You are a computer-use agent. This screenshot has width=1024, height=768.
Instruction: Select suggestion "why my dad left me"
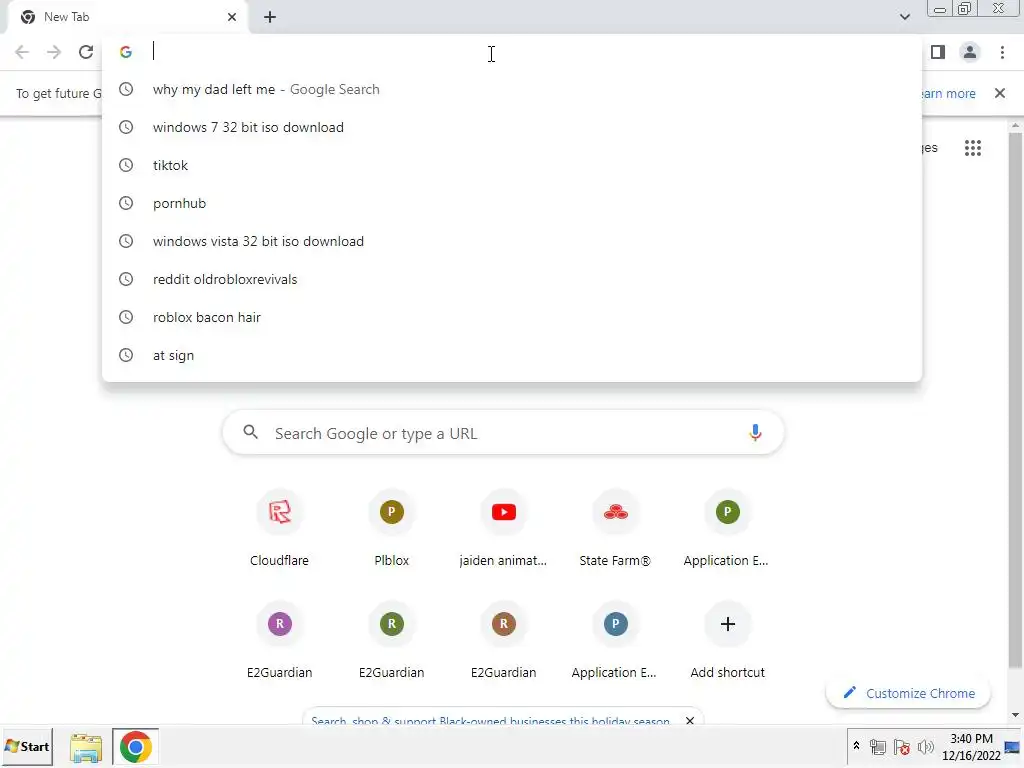point(512,89)
